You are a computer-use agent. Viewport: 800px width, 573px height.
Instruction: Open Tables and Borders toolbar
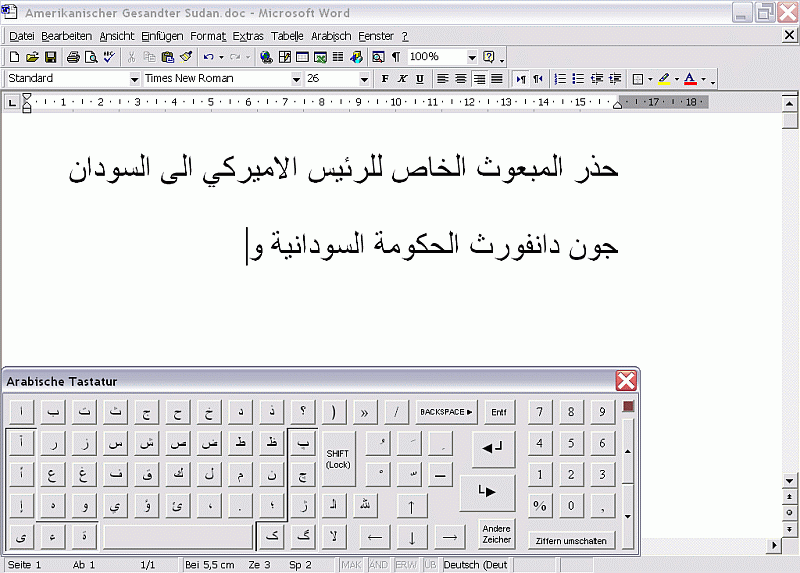pyautogui.click(x=285, y=57)
